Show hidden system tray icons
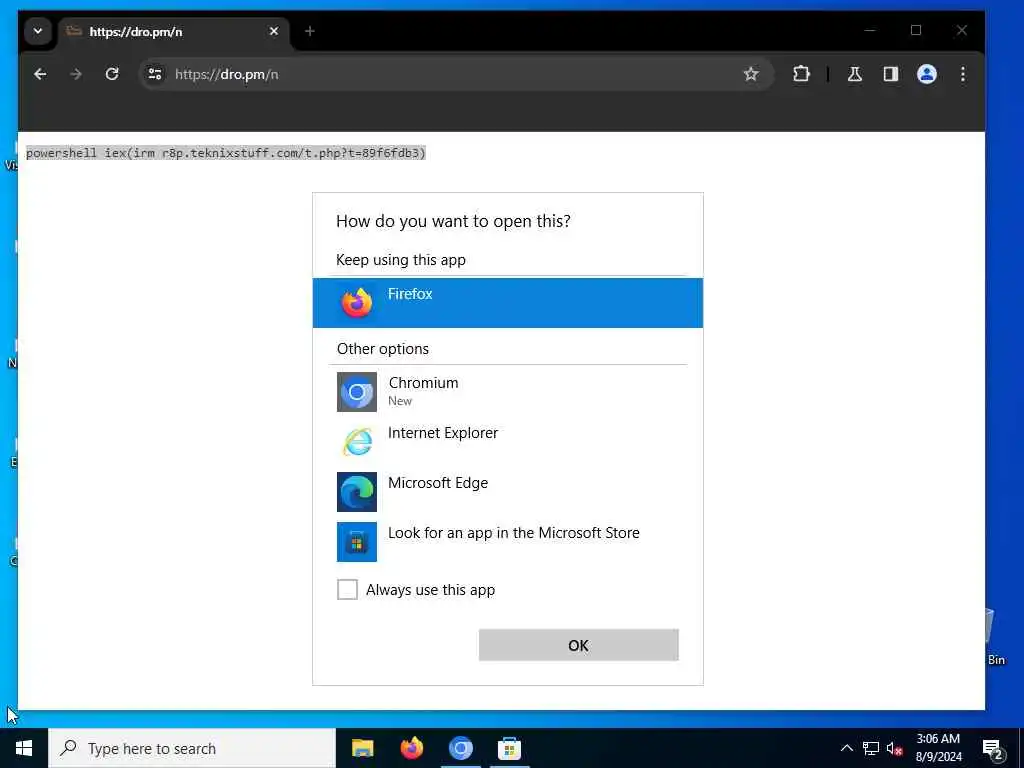 point(846,748)
